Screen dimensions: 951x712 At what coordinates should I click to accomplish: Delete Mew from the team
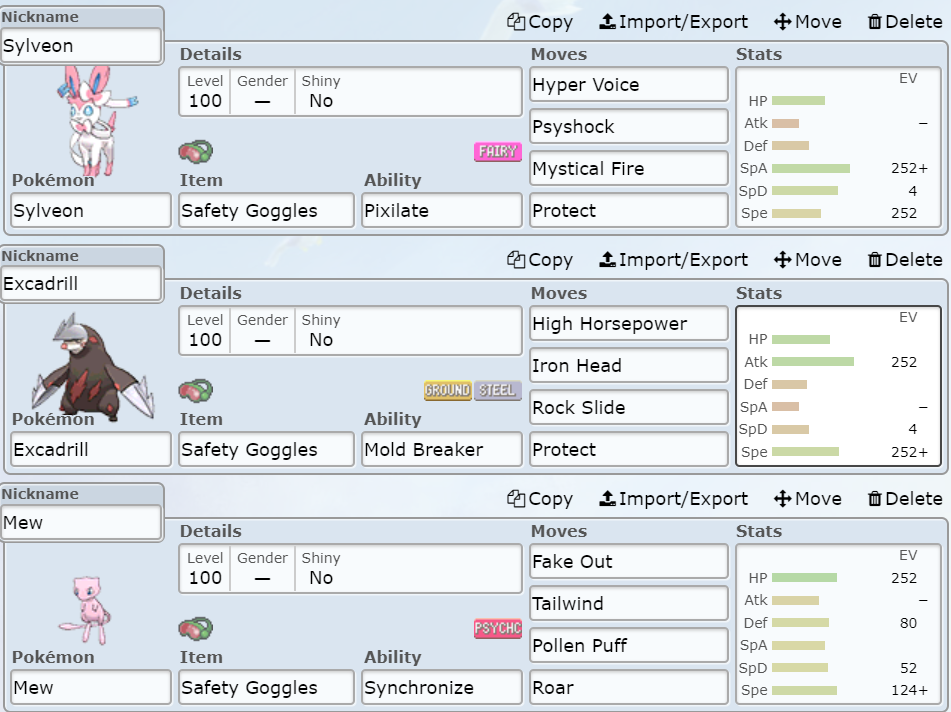905,499
